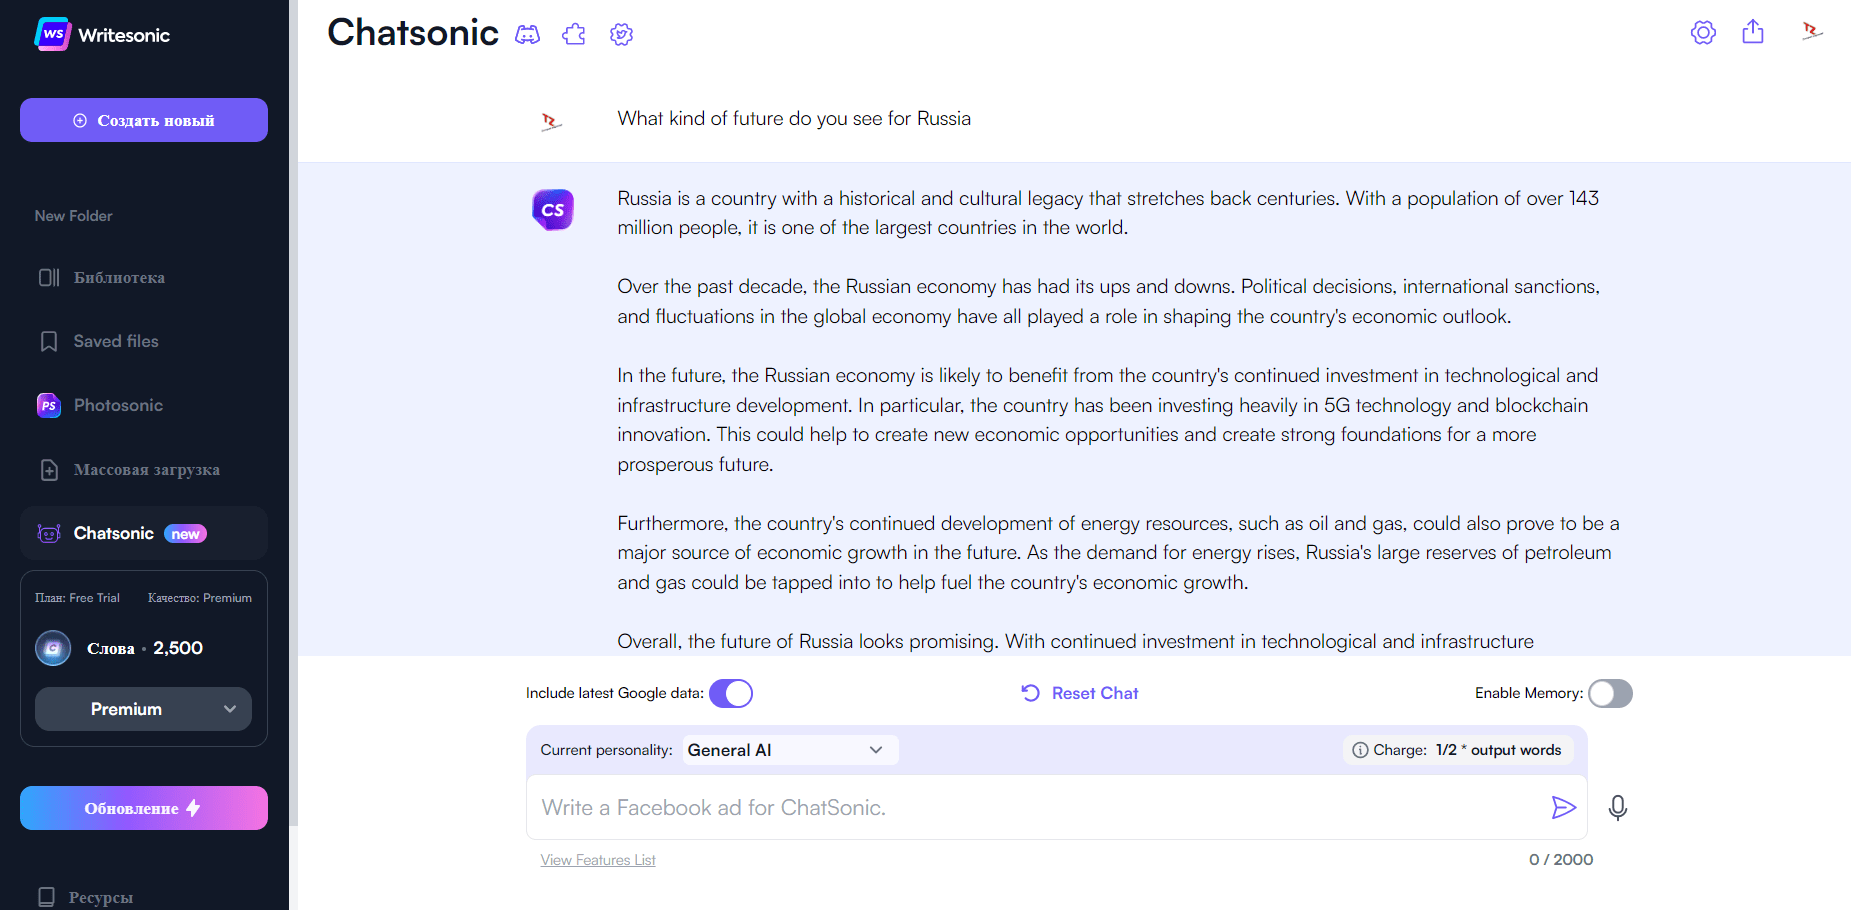Screen dimensions: 1851x910
Task: Click the Reset Chat refresh icon
Action: (x=1030, y=693)
